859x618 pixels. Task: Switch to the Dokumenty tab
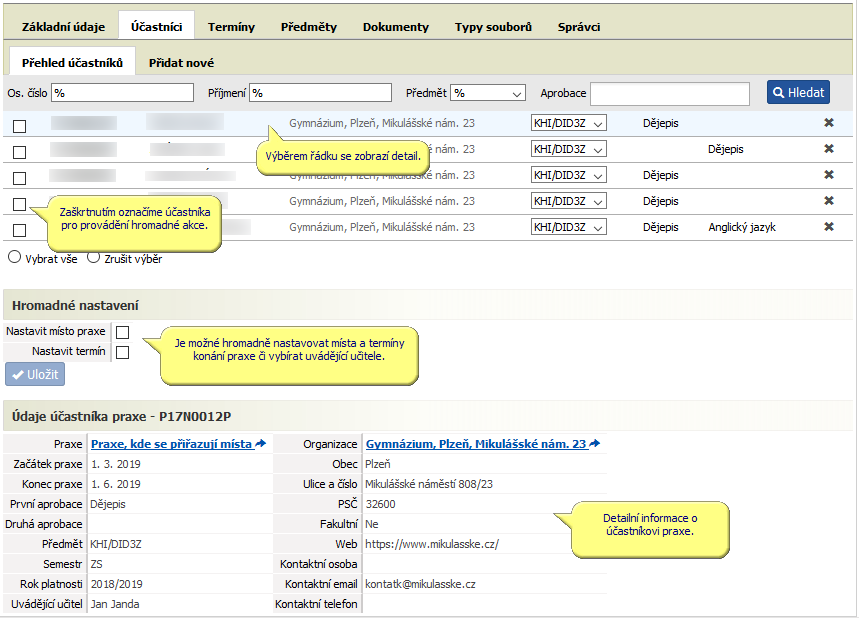tap(396, 27)
